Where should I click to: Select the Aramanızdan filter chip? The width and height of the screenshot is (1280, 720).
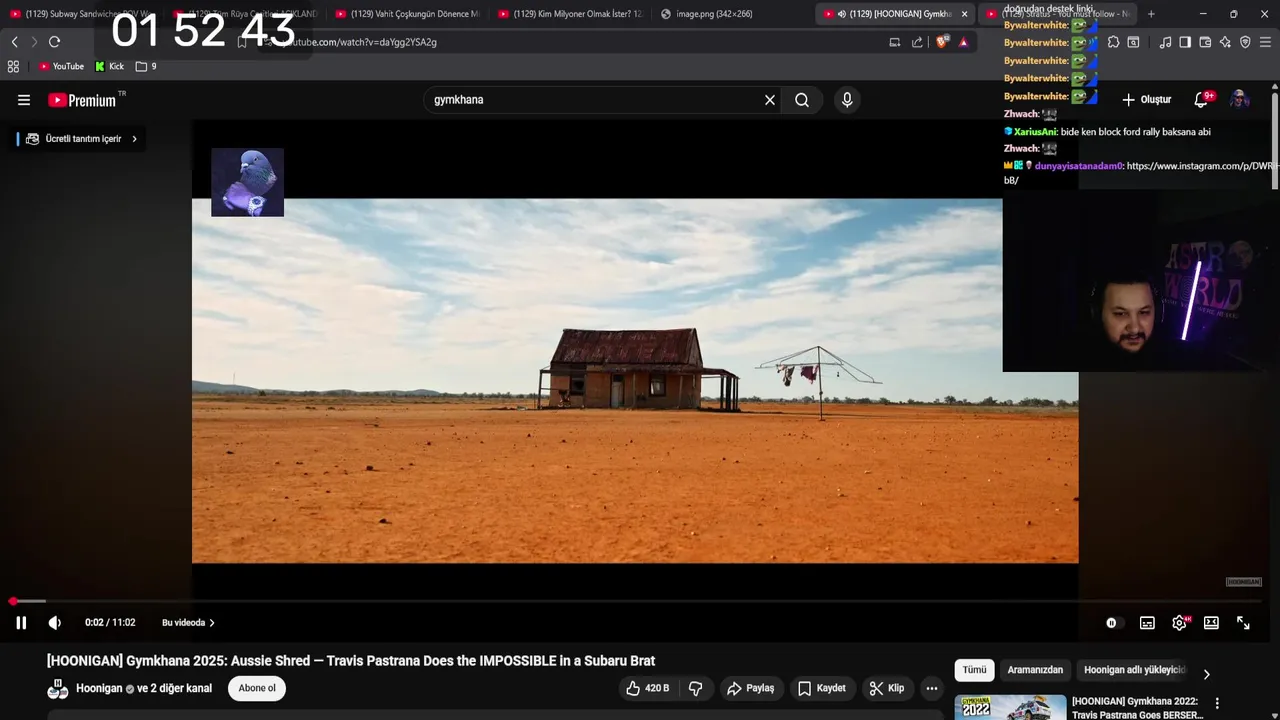coord(1035,670)
